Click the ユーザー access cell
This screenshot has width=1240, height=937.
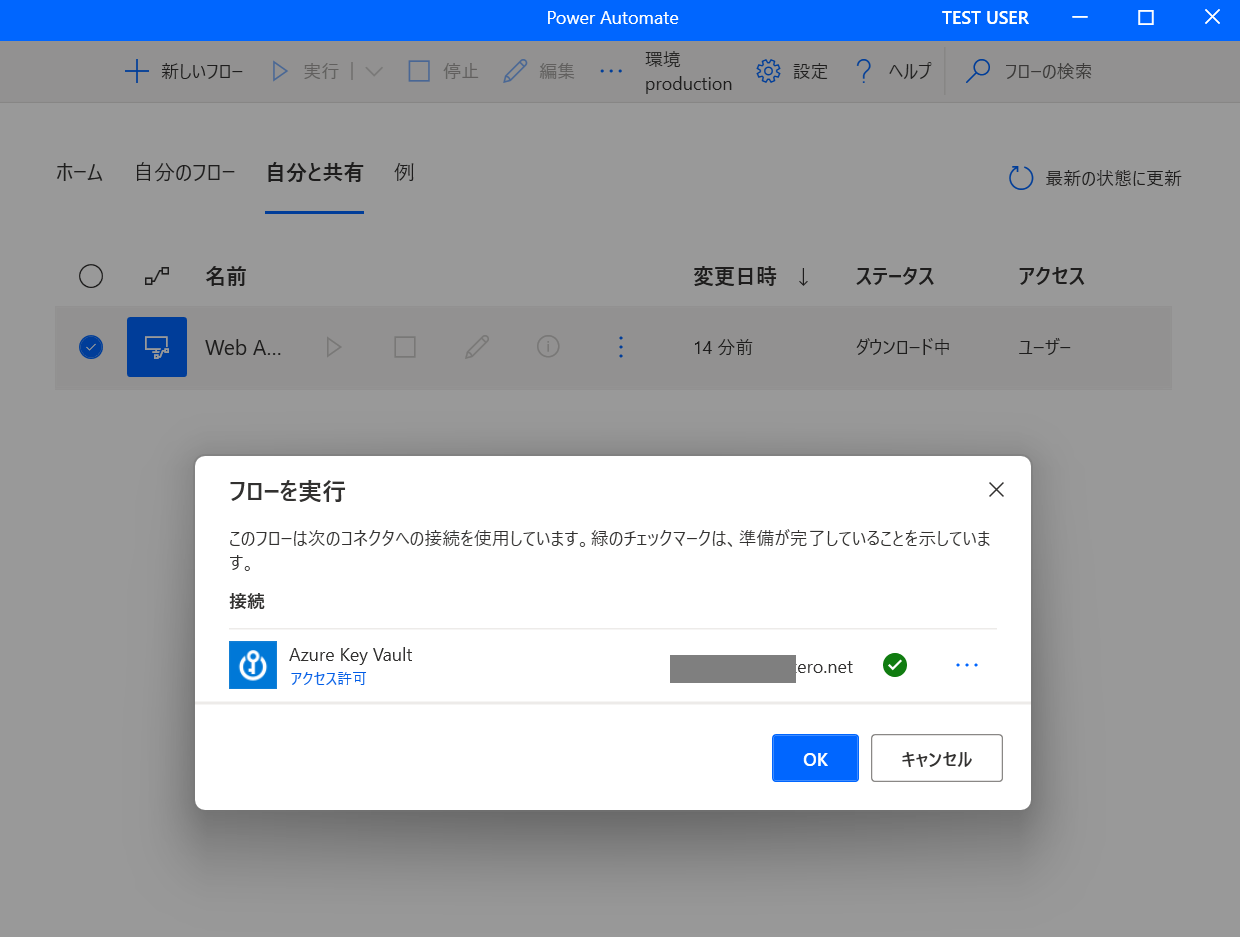1044,348
